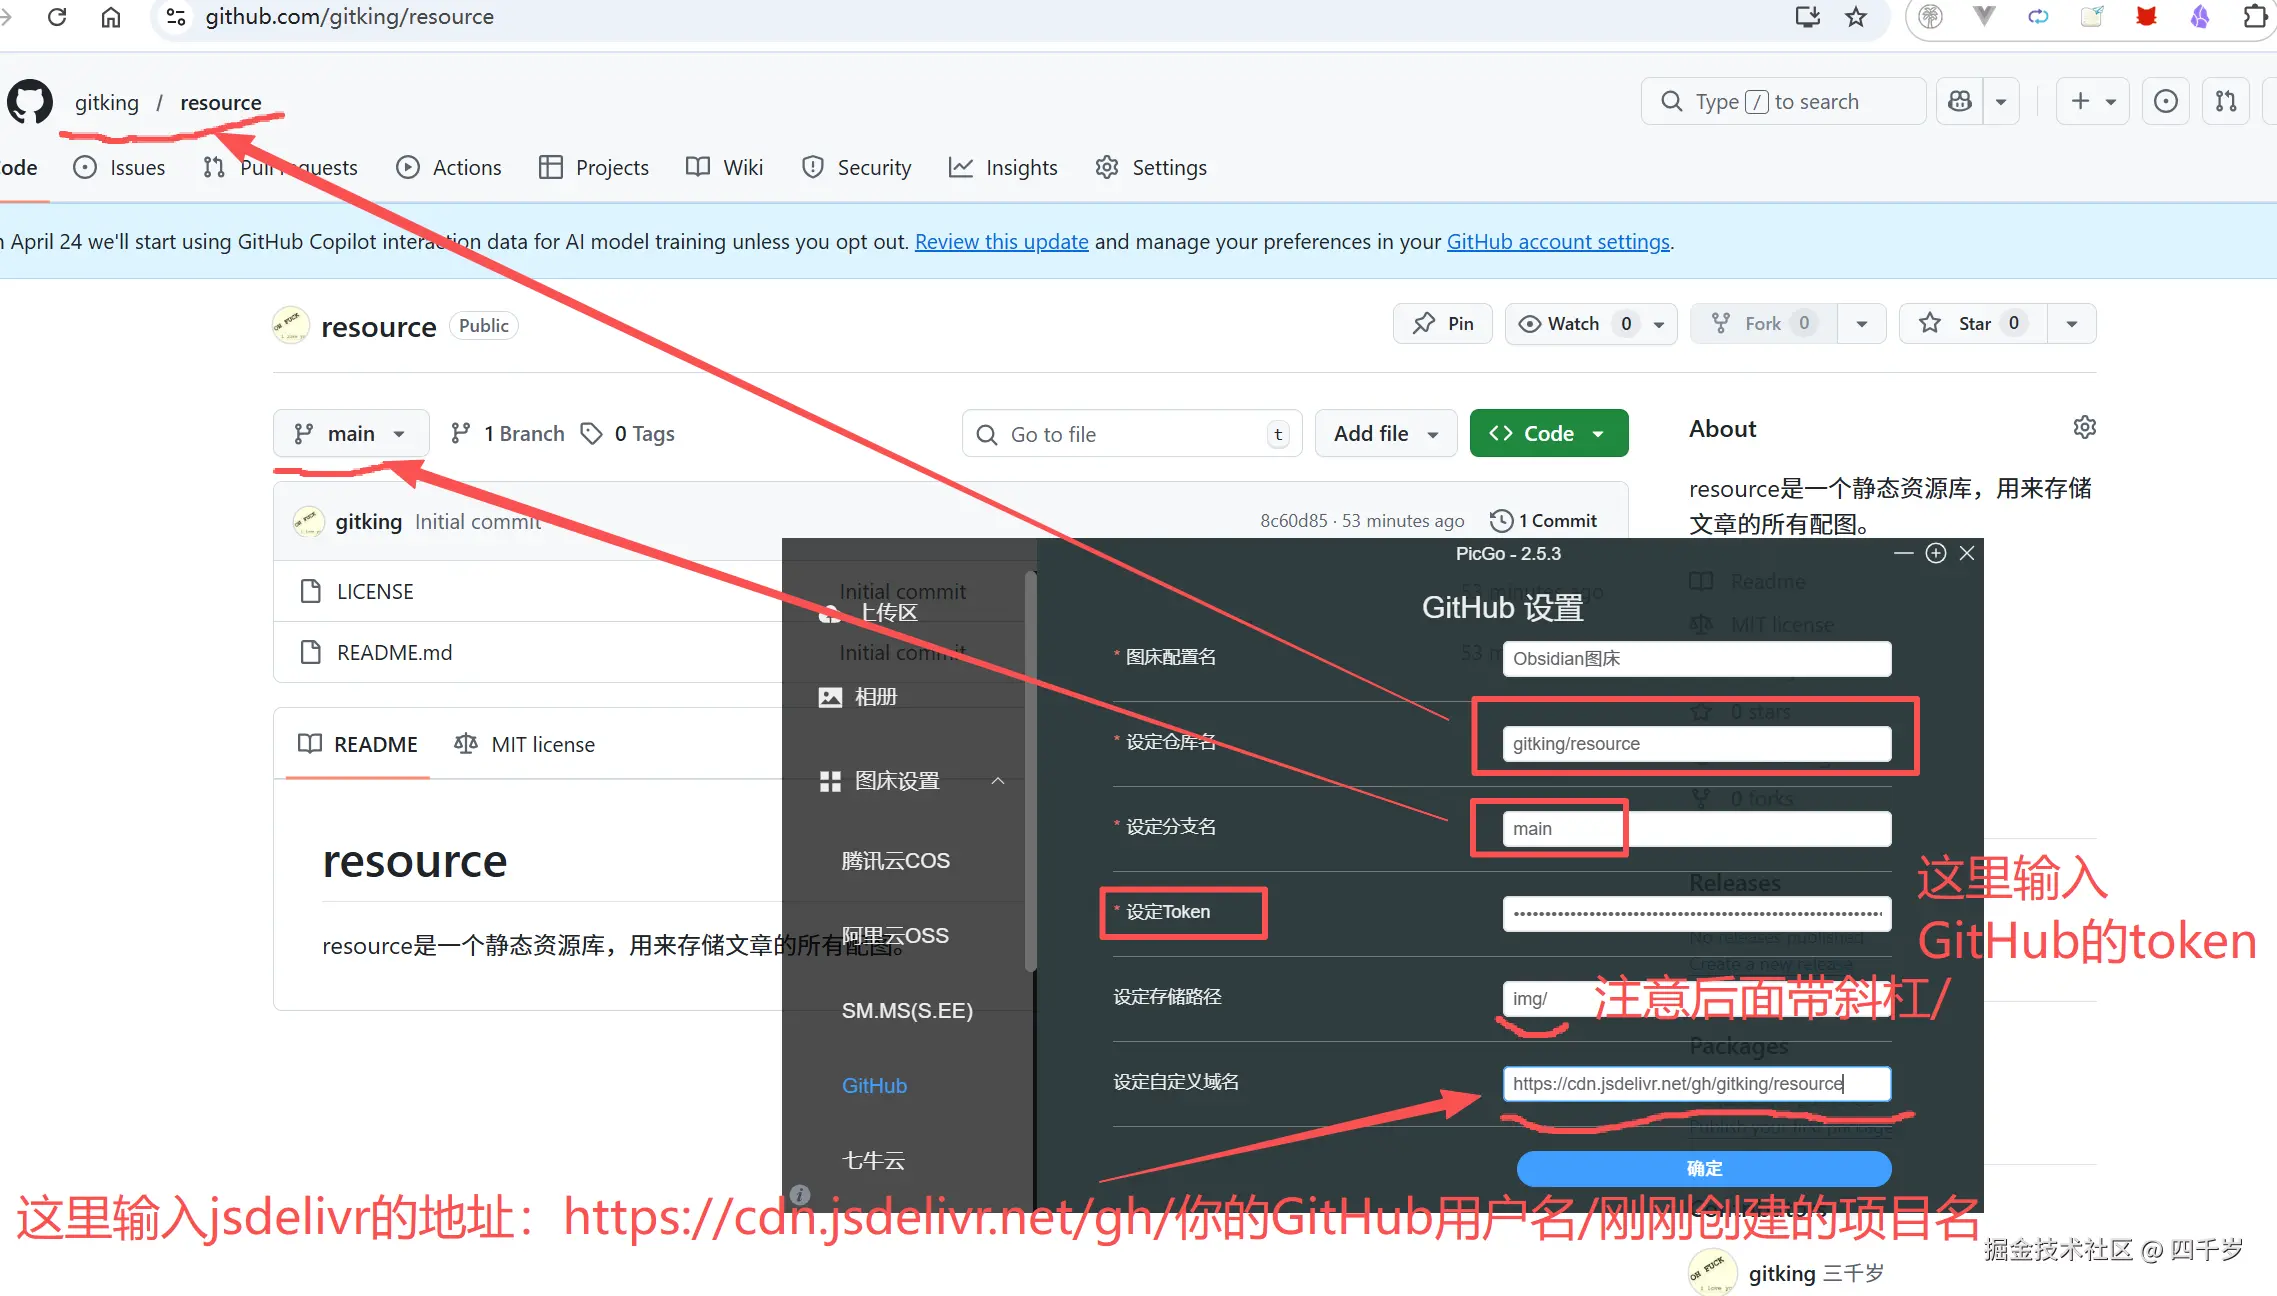Click the 设定自定义域名 input field

1696,1083
